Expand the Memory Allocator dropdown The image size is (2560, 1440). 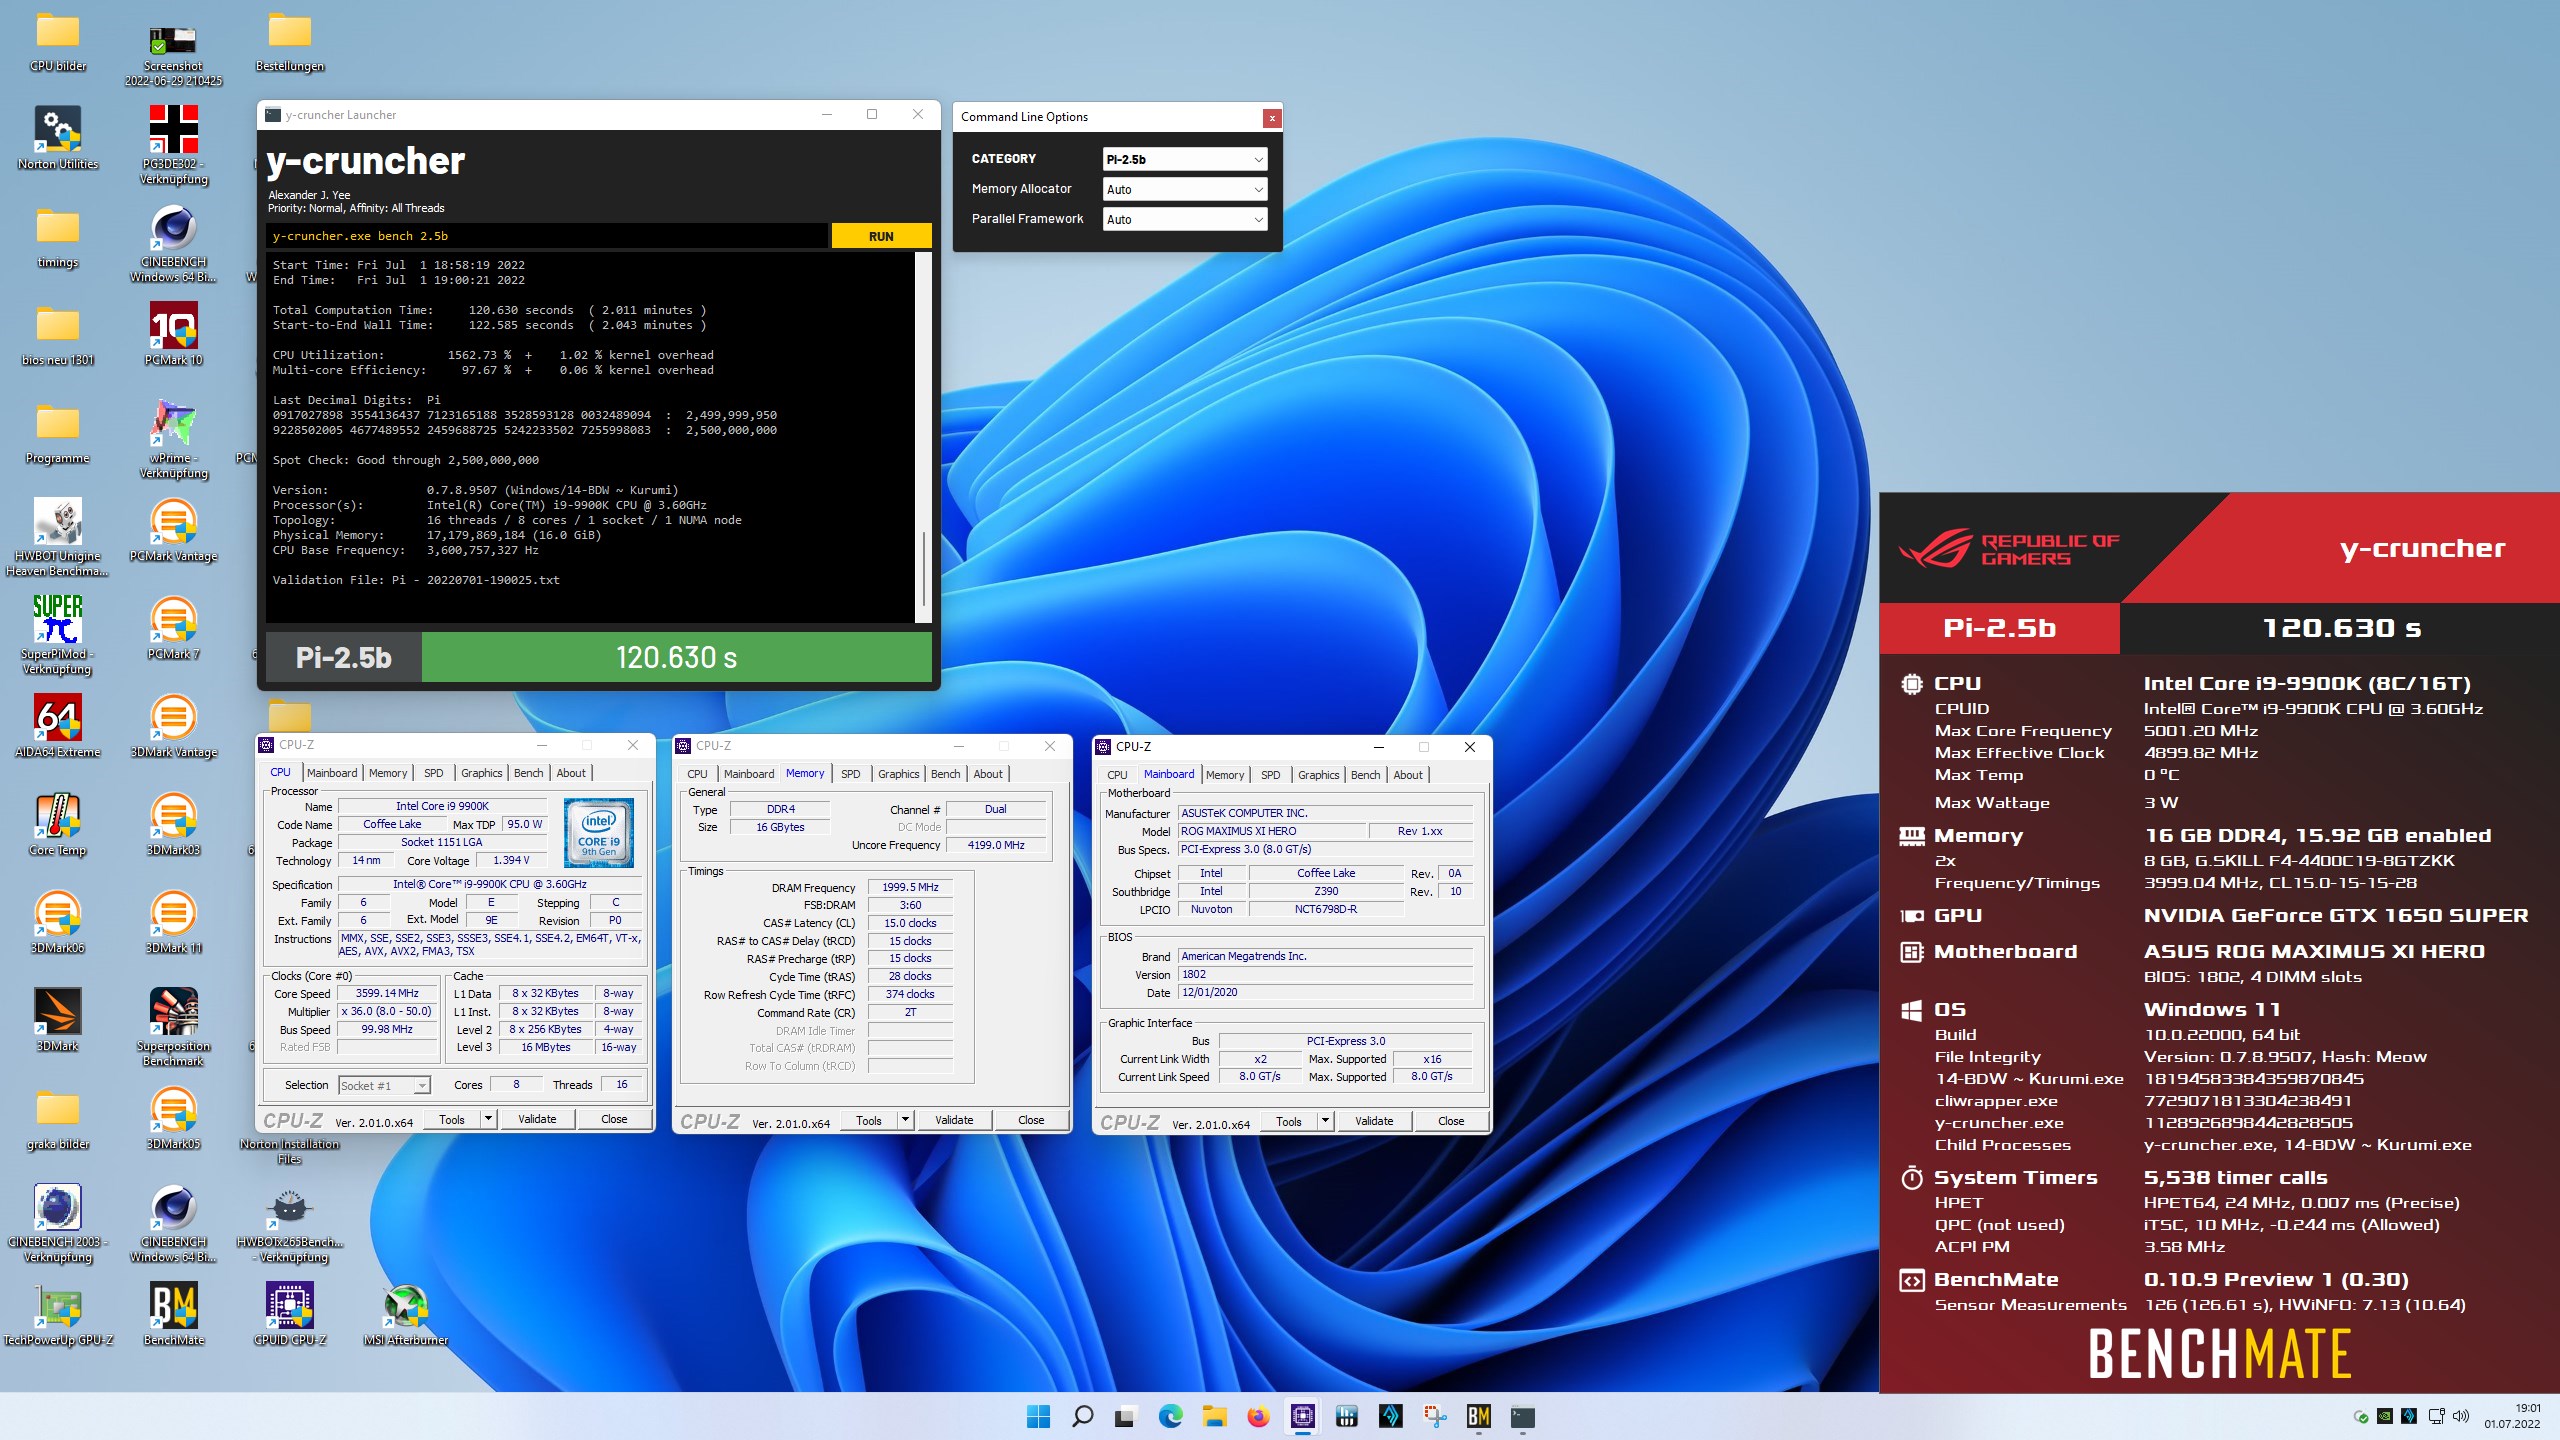(x=1185, y=189)
